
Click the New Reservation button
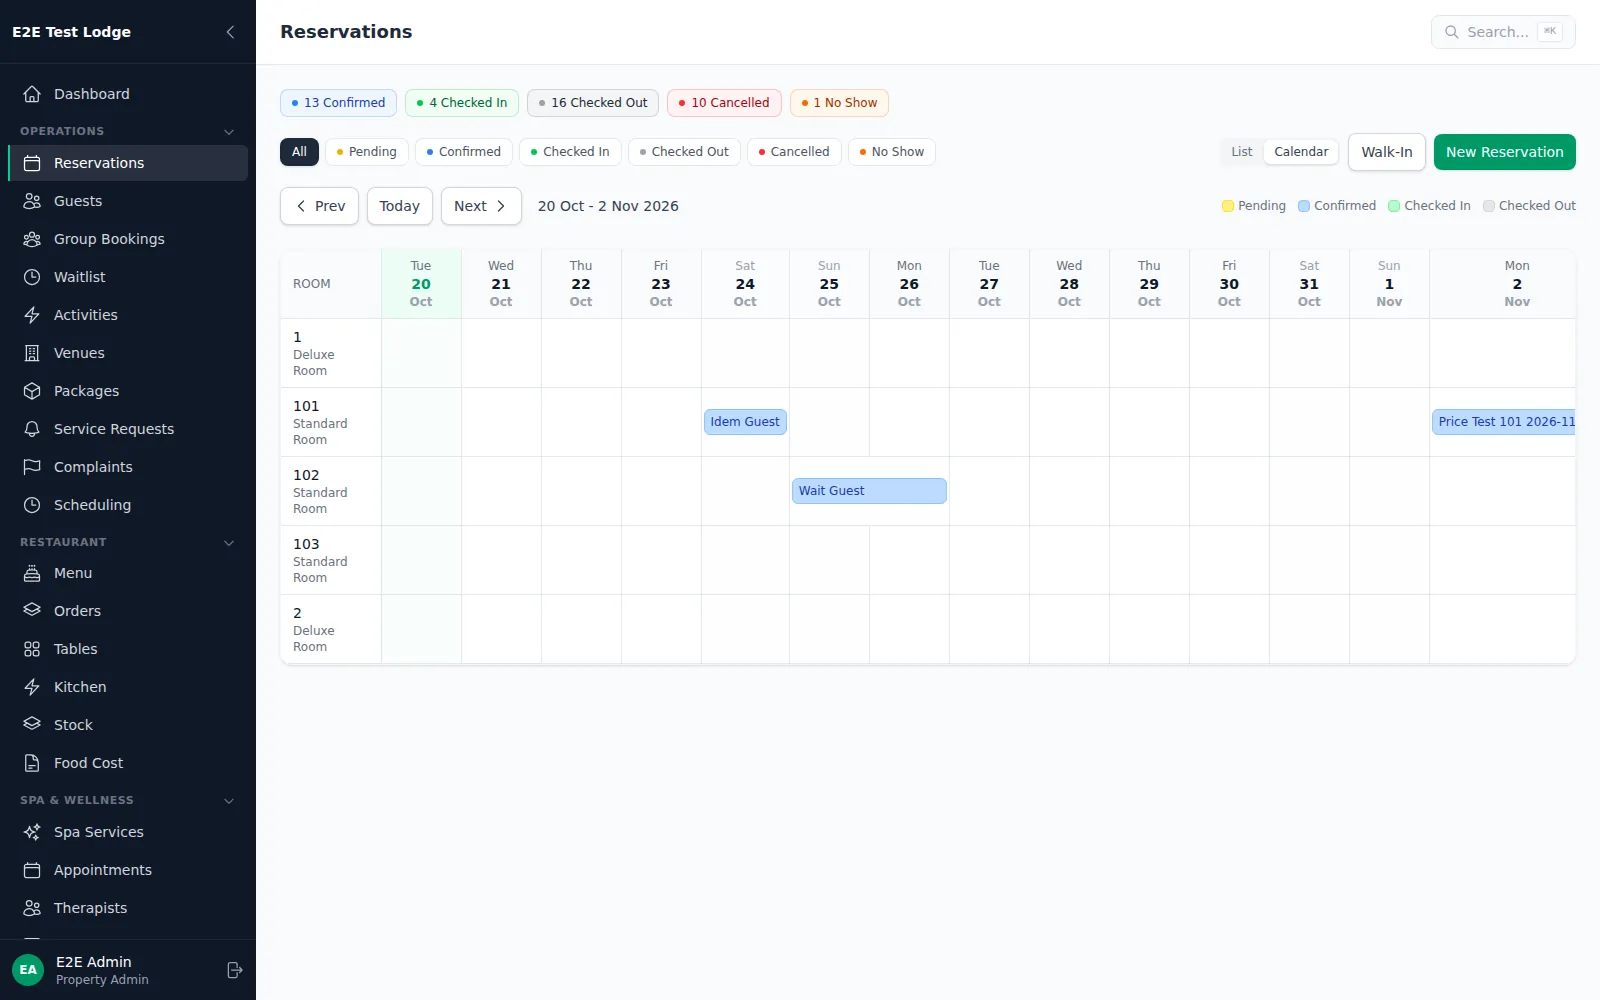click(1505, 152)
